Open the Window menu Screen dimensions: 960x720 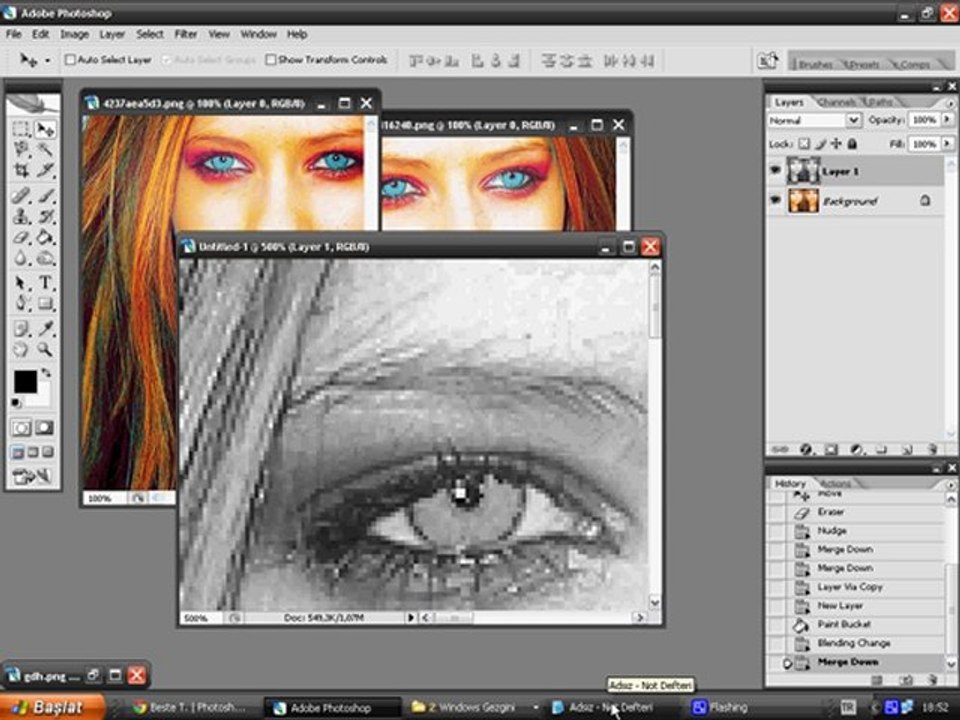[x=258, y=34]
